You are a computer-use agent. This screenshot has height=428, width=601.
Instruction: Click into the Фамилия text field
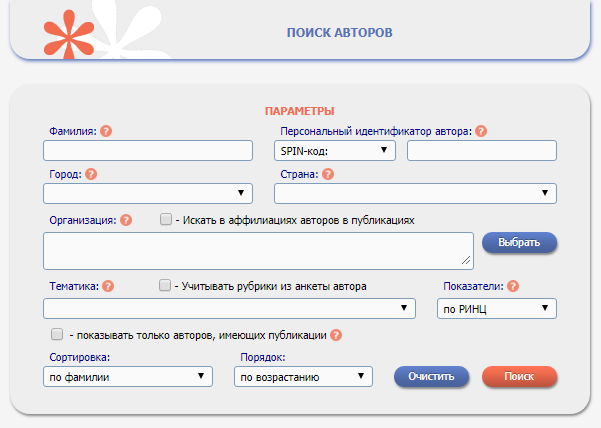click(x=148, y=151)
